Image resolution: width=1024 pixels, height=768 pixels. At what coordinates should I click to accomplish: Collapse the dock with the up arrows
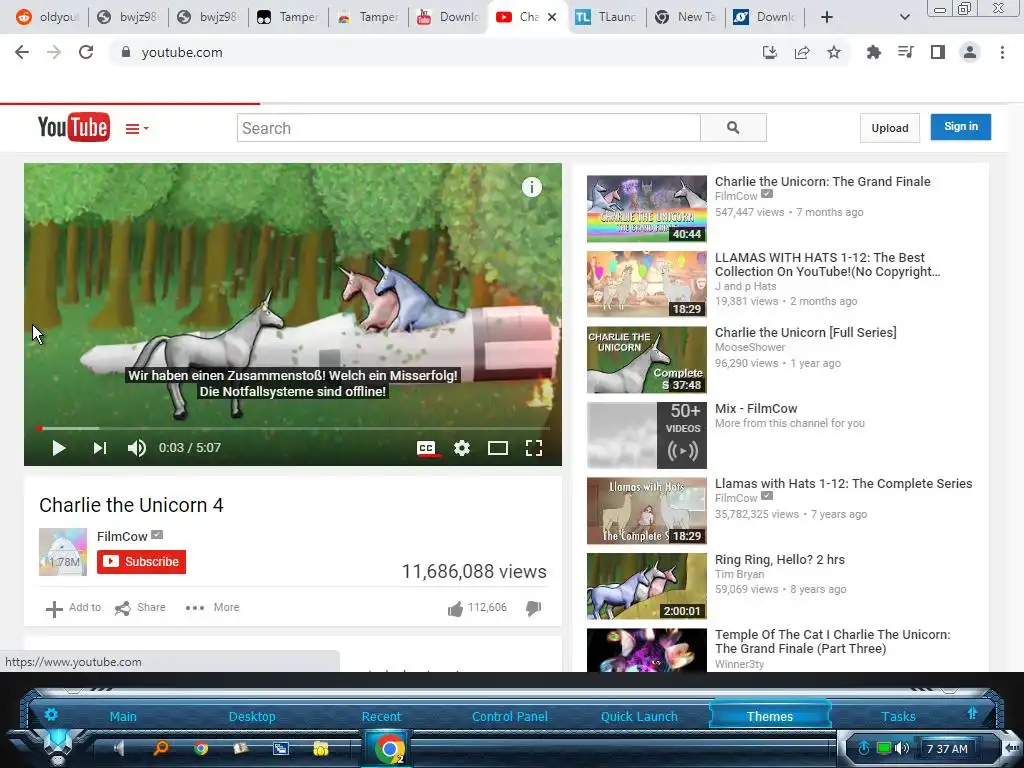[x=972, y=713]
